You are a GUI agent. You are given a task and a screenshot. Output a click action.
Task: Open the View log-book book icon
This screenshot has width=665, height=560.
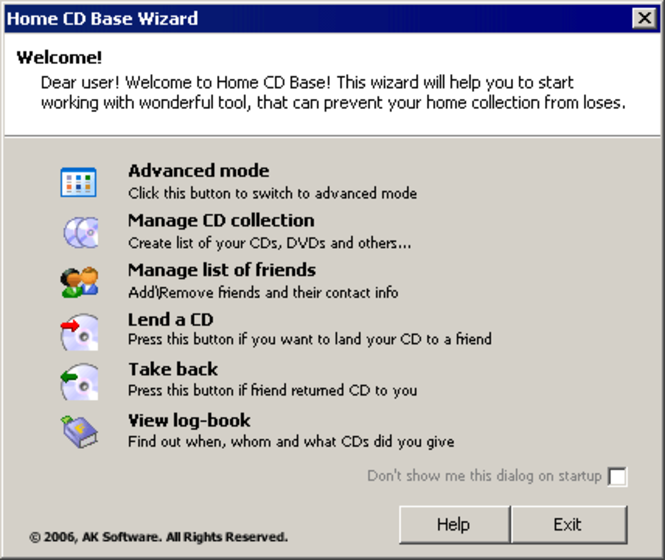pos(80,431)
